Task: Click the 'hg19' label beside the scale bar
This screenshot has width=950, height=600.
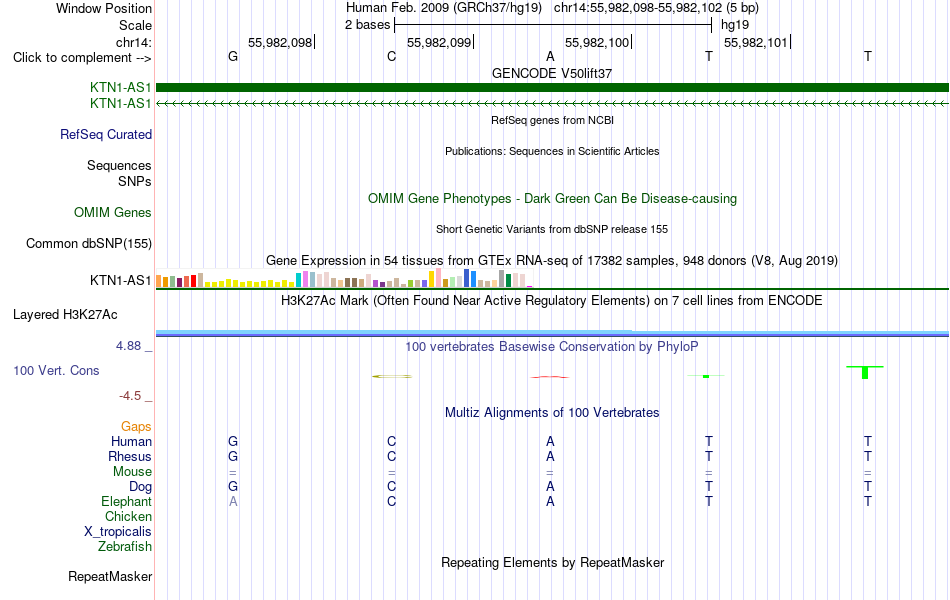Action: pyautogui.click(x=735, y=25)
